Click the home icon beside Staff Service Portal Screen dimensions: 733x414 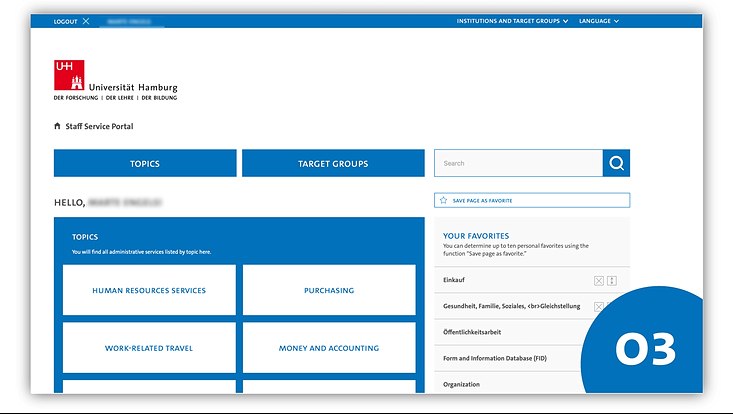[x=58, y=127]
